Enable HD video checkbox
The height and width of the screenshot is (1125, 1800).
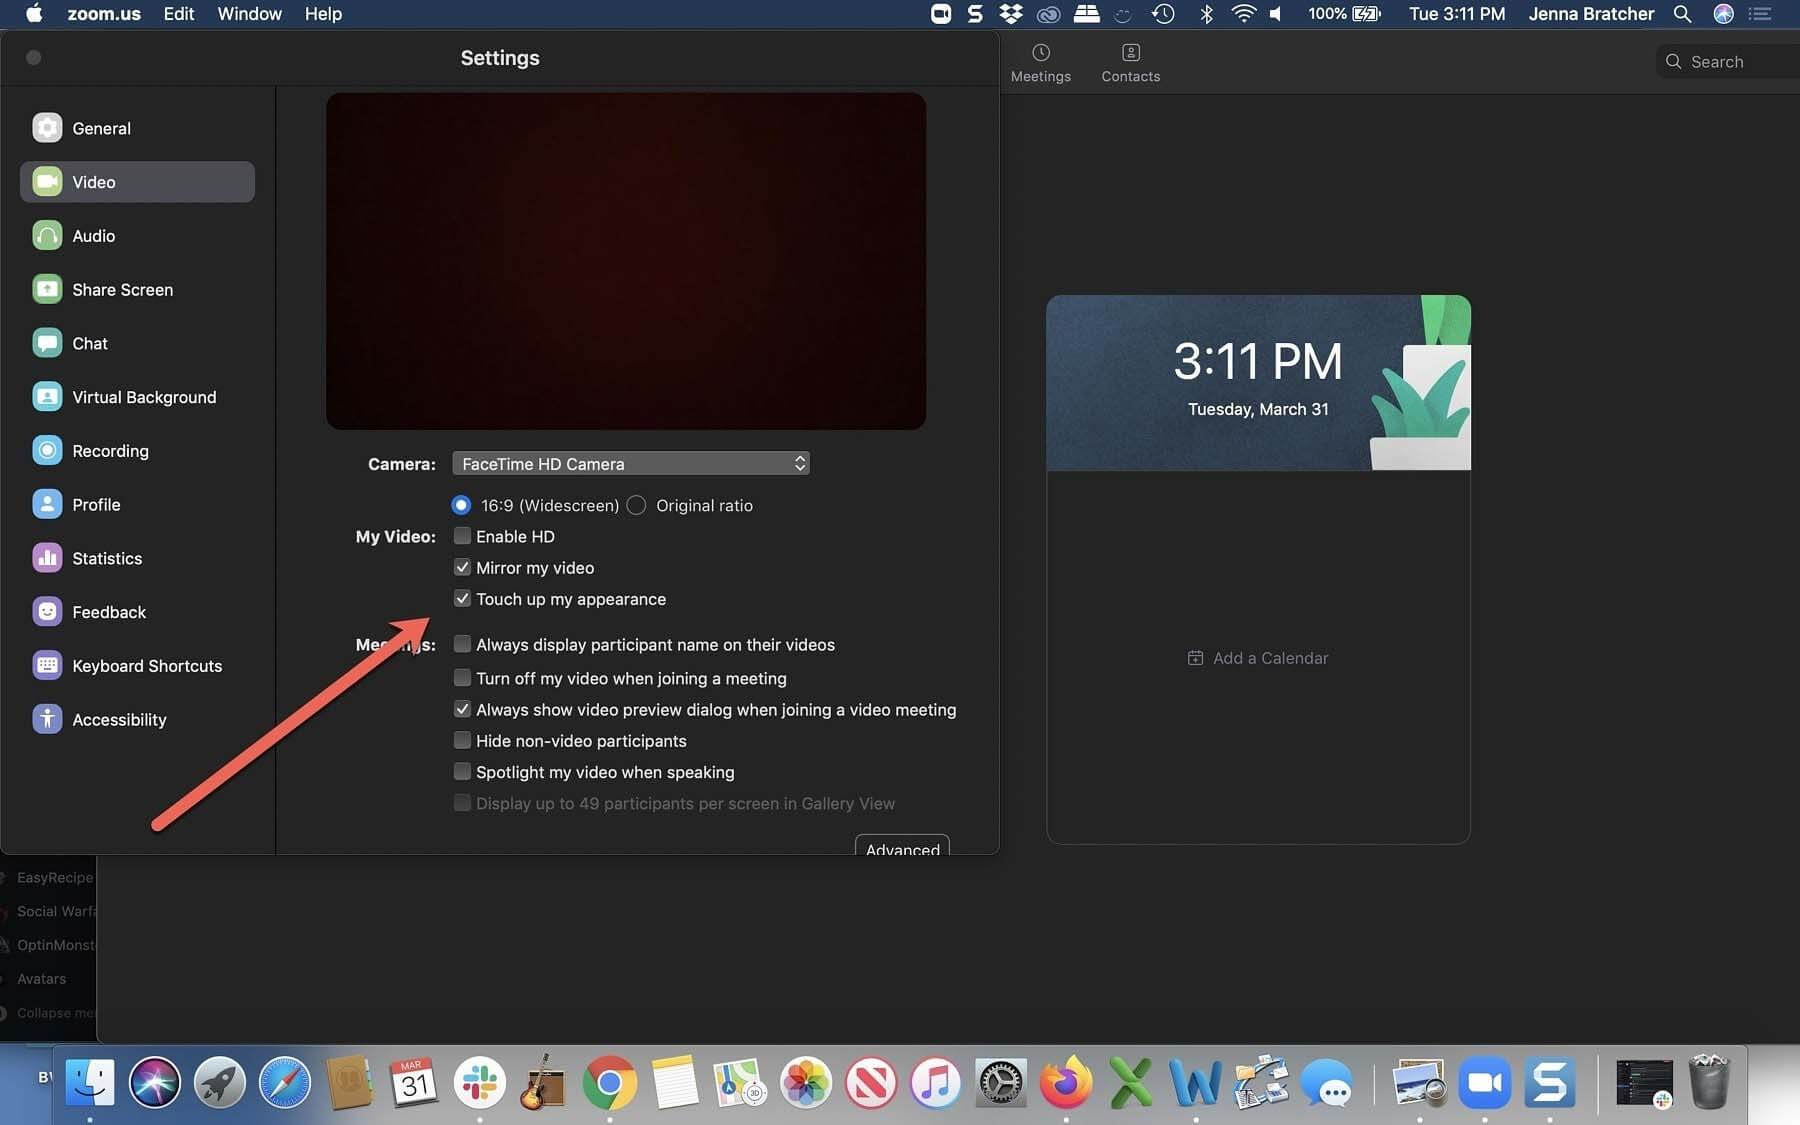pos(462,536)
